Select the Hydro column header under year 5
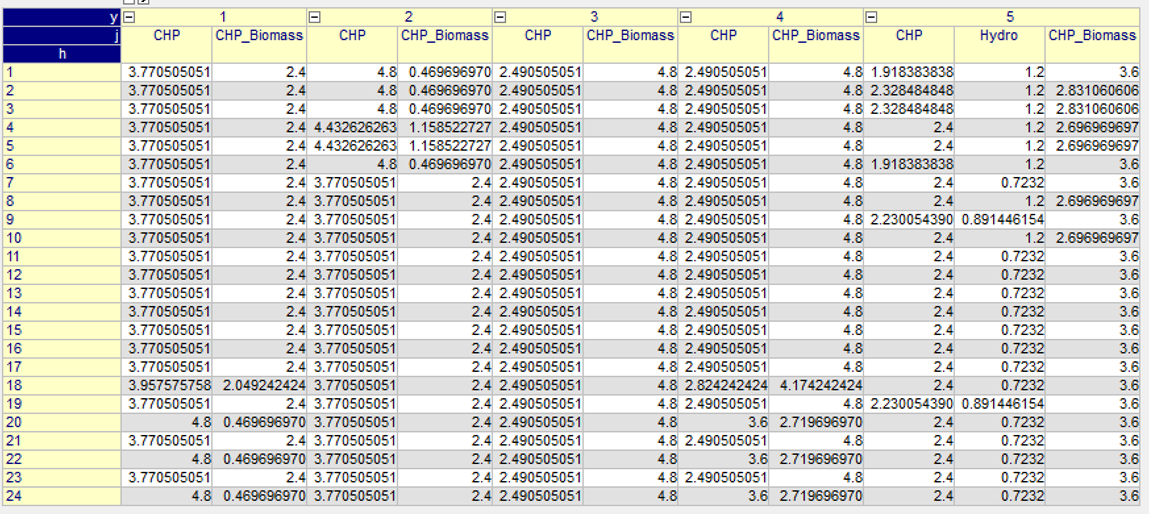 coord(1000,45)
